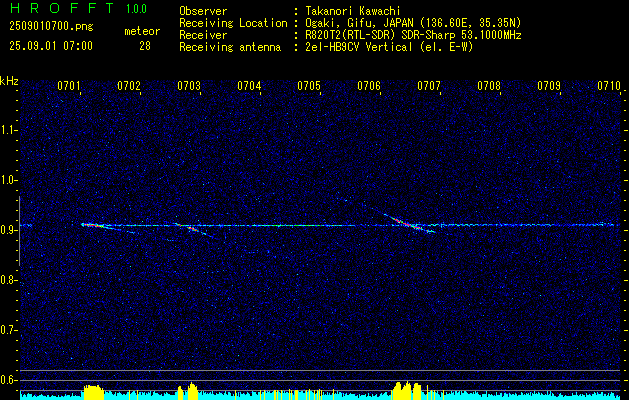
Task: Click the 1.0 kHz axis label
Action: coord(8,180)
